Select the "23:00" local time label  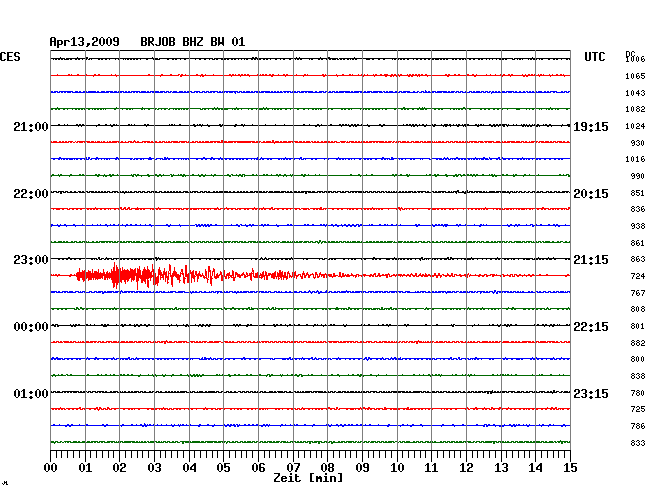31,260
